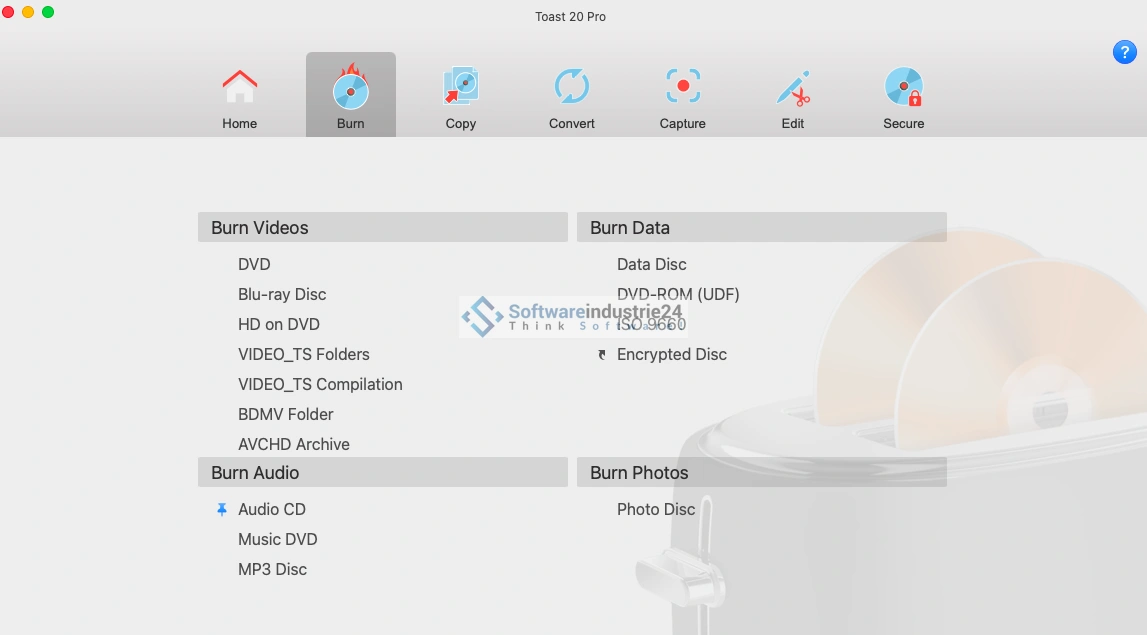Select Blu-ray Disc project

pyautogui.click(x=282, y=295)
